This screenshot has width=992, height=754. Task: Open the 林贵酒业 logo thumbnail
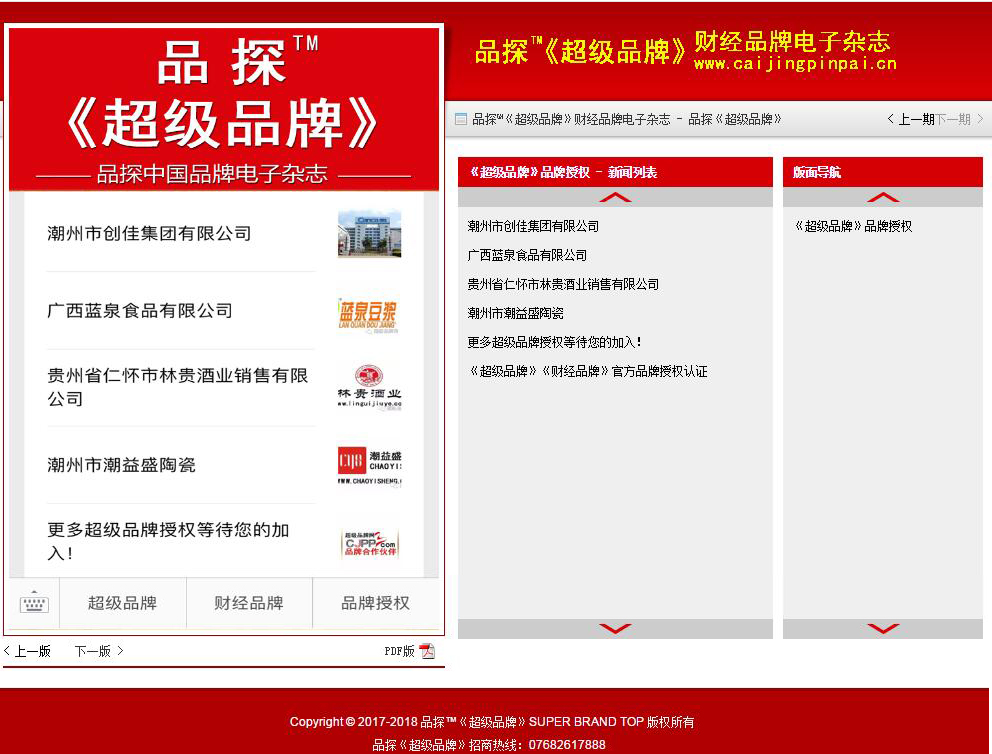tap(369, 388)
